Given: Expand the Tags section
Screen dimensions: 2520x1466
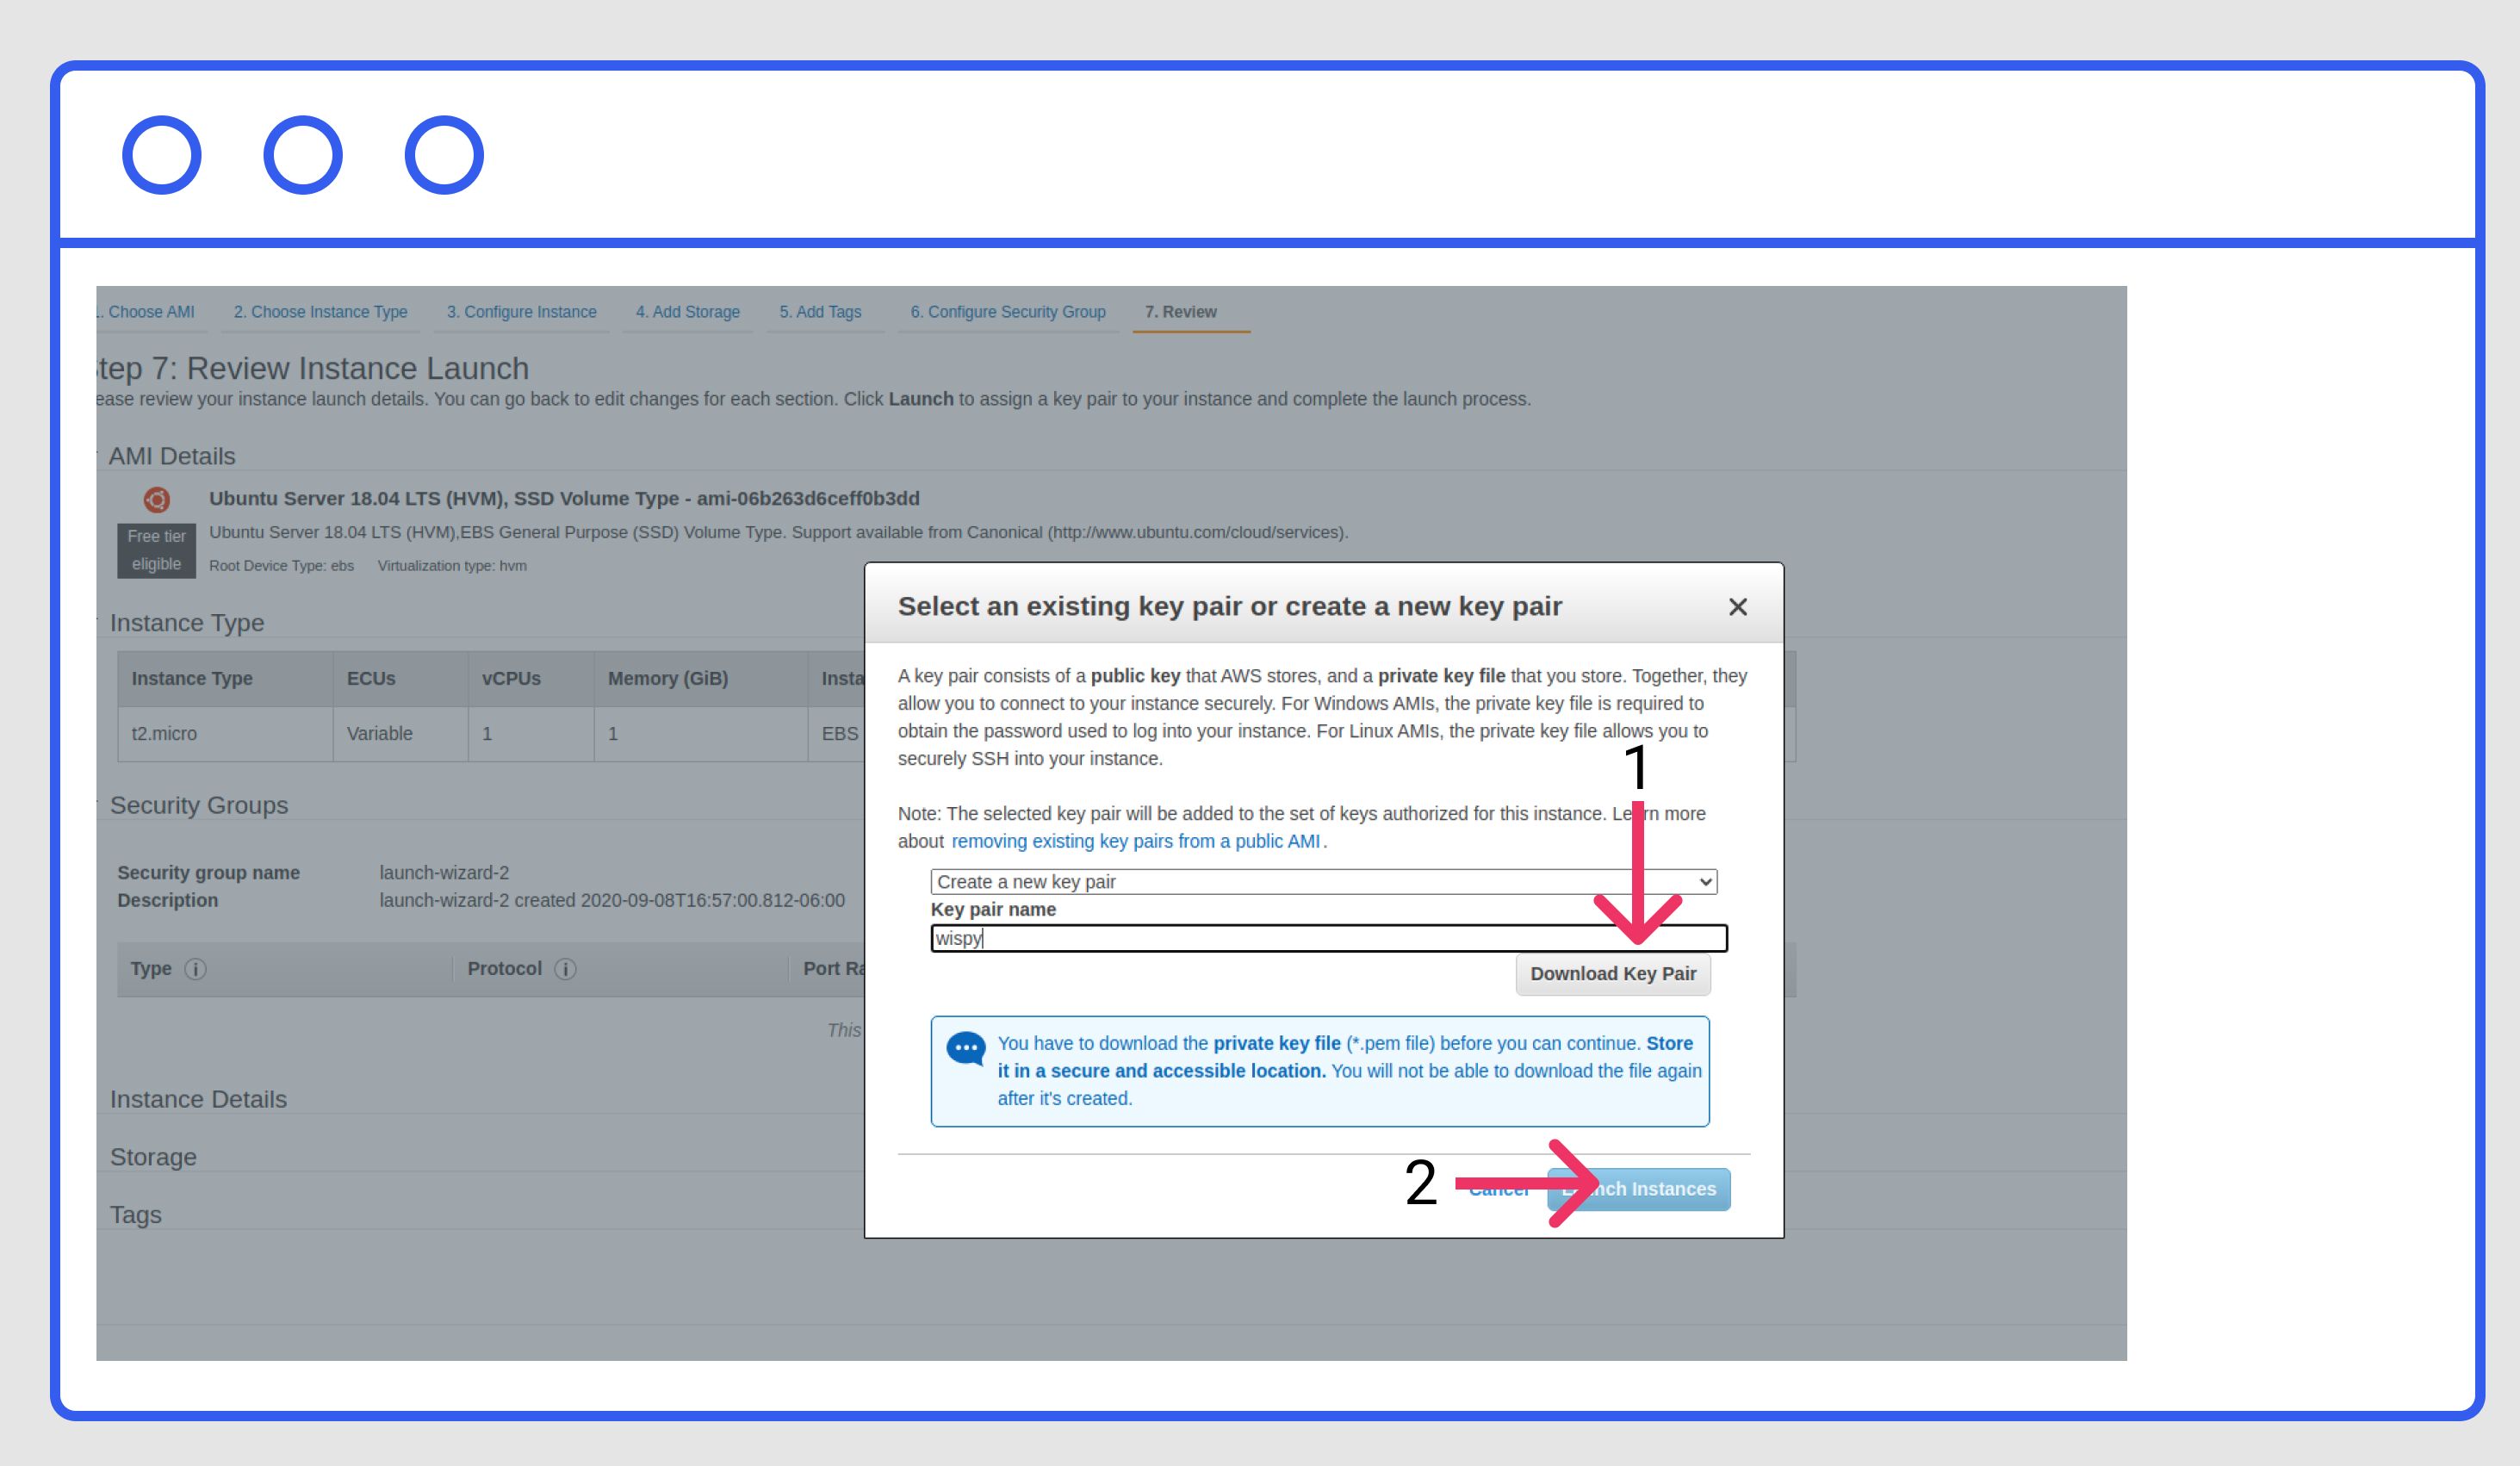Looking at the screenshot, I should pyautogui.click(x=135, y=1215).
